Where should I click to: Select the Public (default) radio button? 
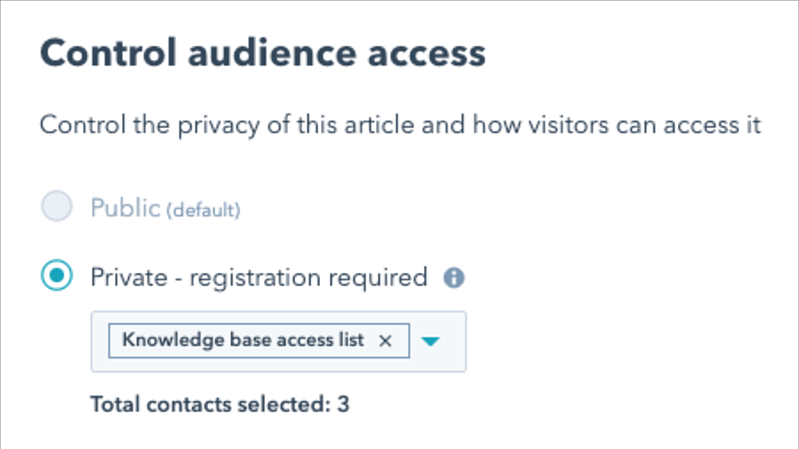pyautogui.click(x=57, y=206)
